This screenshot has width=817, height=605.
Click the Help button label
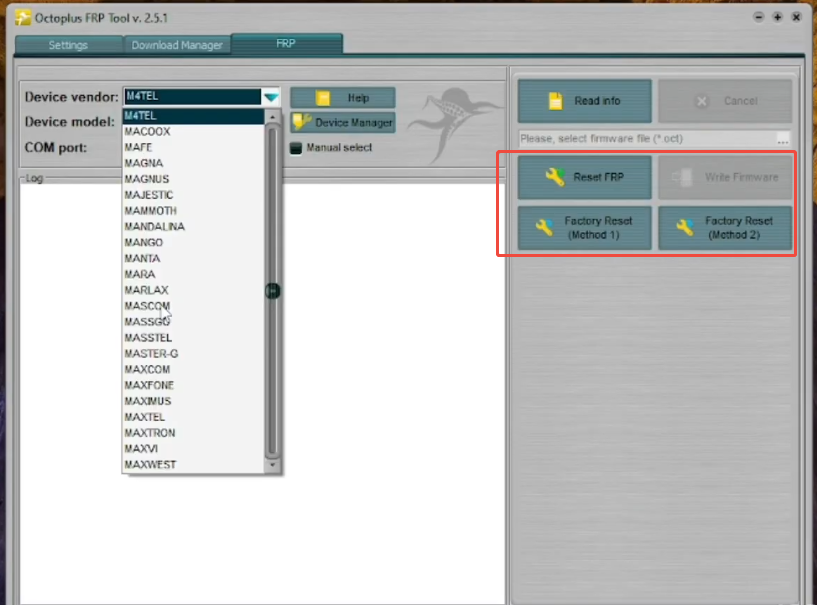point(358,98)
